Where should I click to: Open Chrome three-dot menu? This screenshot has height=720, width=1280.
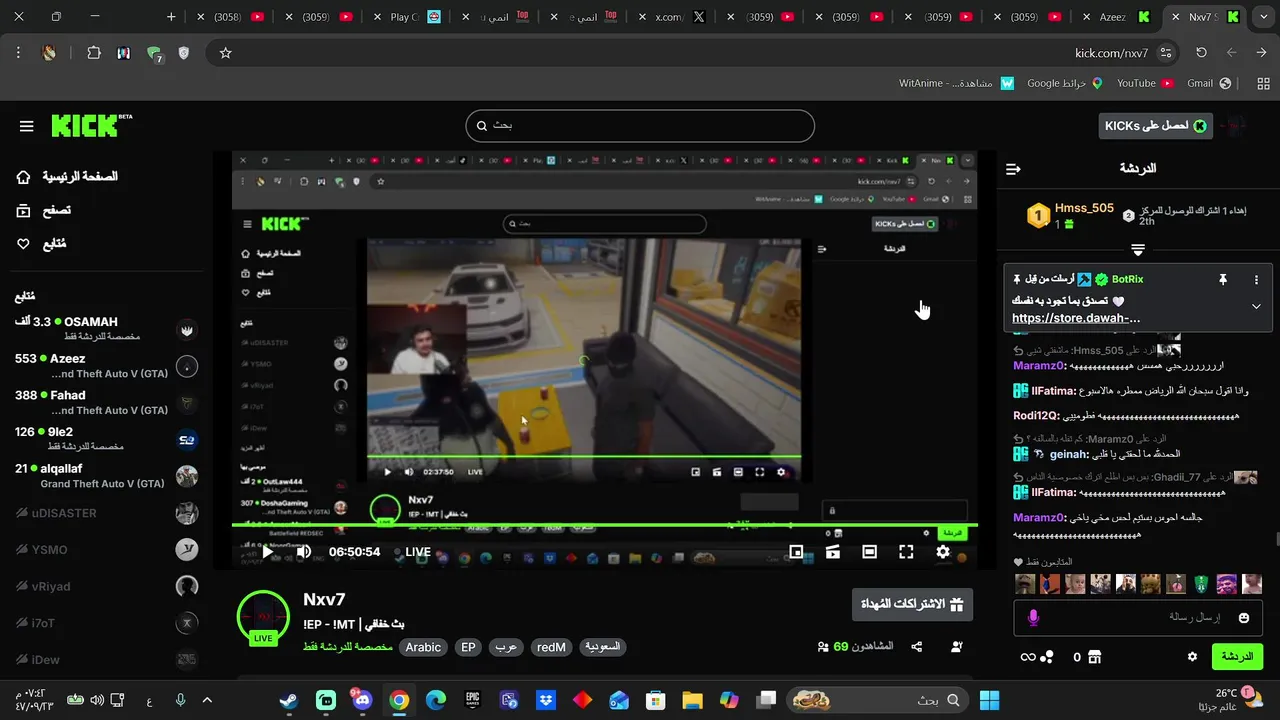point(18,53)
